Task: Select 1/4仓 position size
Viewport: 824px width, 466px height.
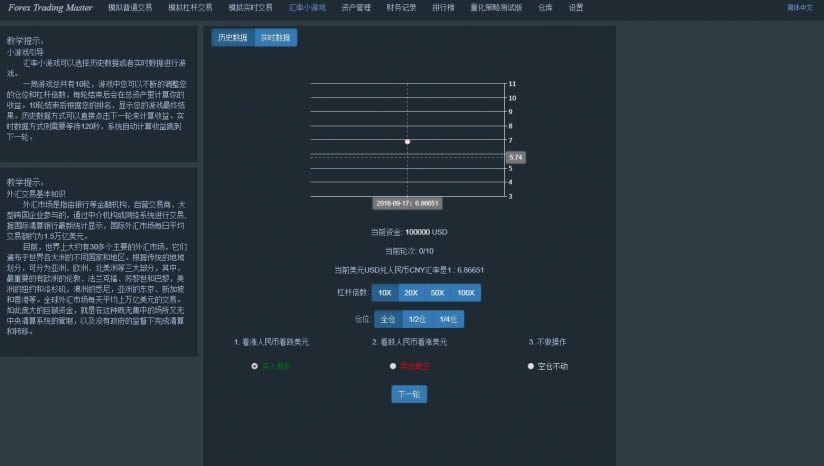Action: pyautogui.click(x=449, y=319)
